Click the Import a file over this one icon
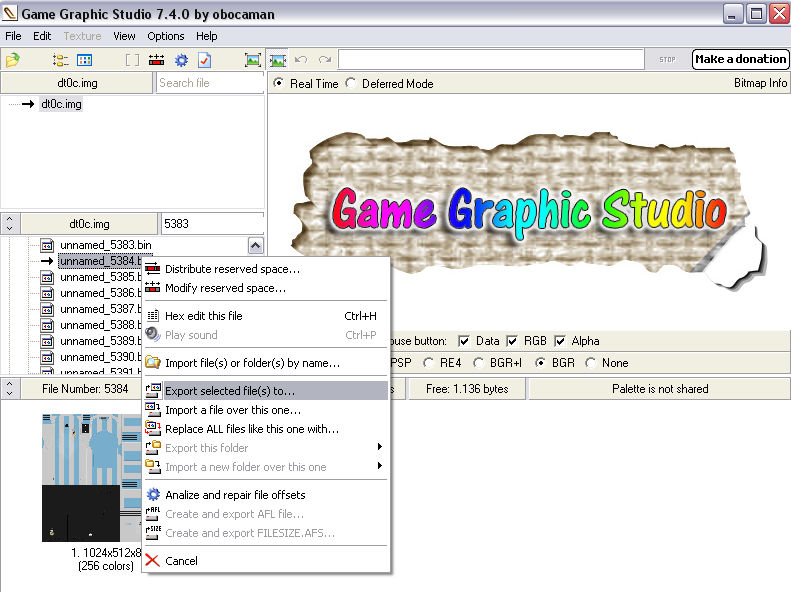The width and height of the screenshot is (791, 593). pos(153,409)
